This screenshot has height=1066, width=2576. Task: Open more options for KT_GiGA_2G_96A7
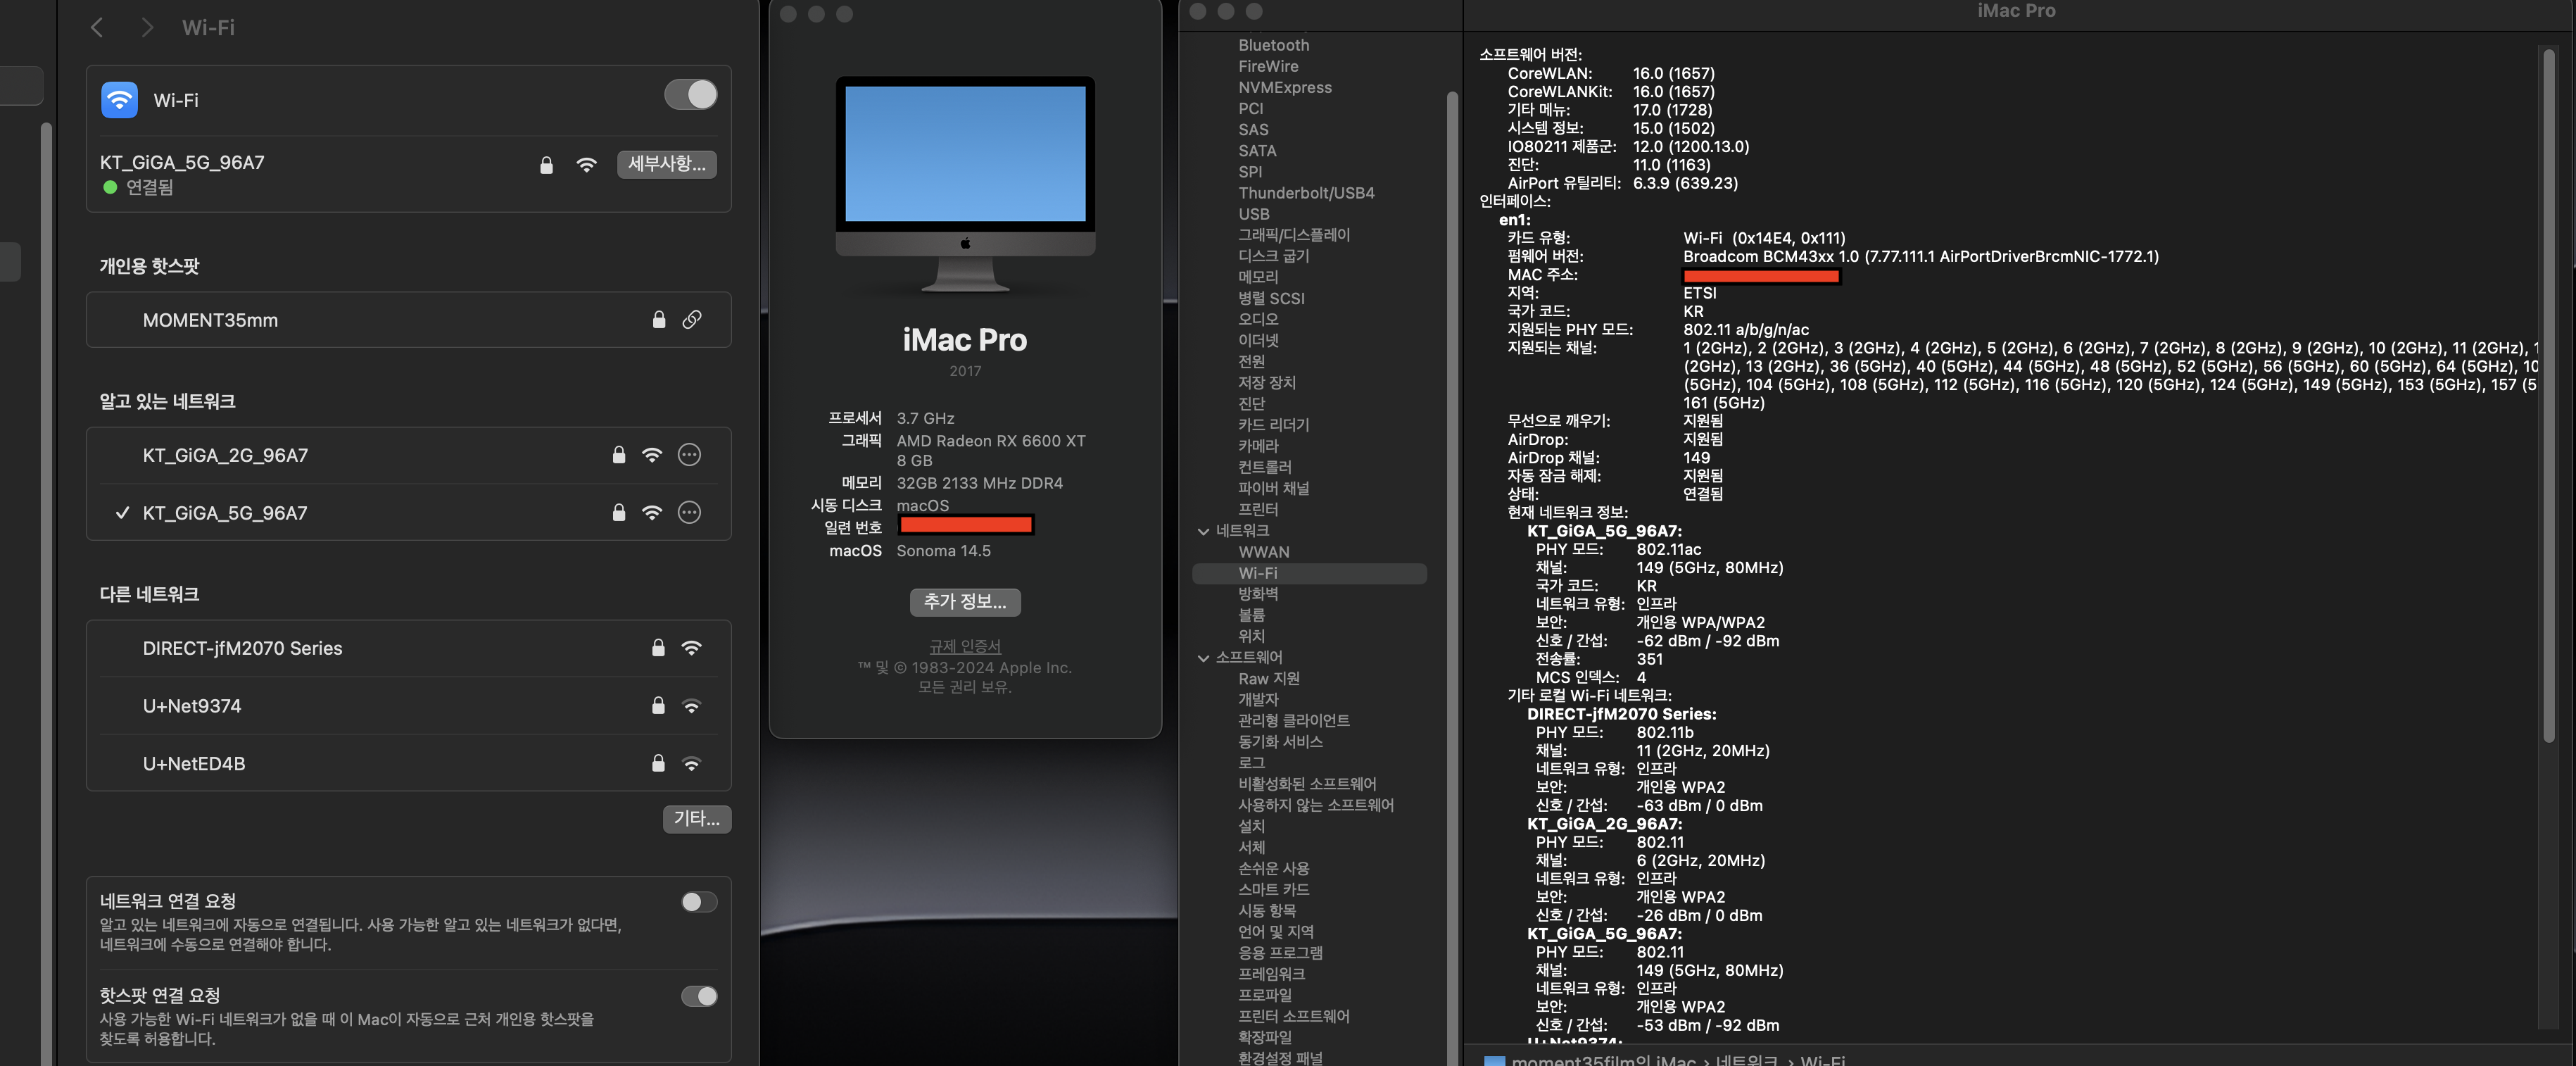[x=689, y=455]
